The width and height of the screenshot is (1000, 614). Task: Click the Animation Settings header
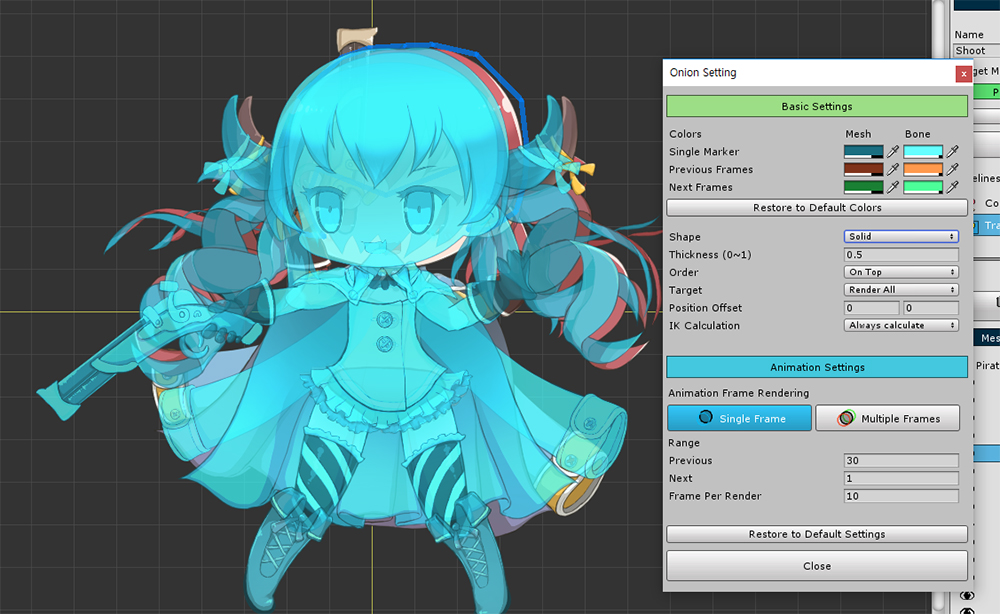[817, 367]
